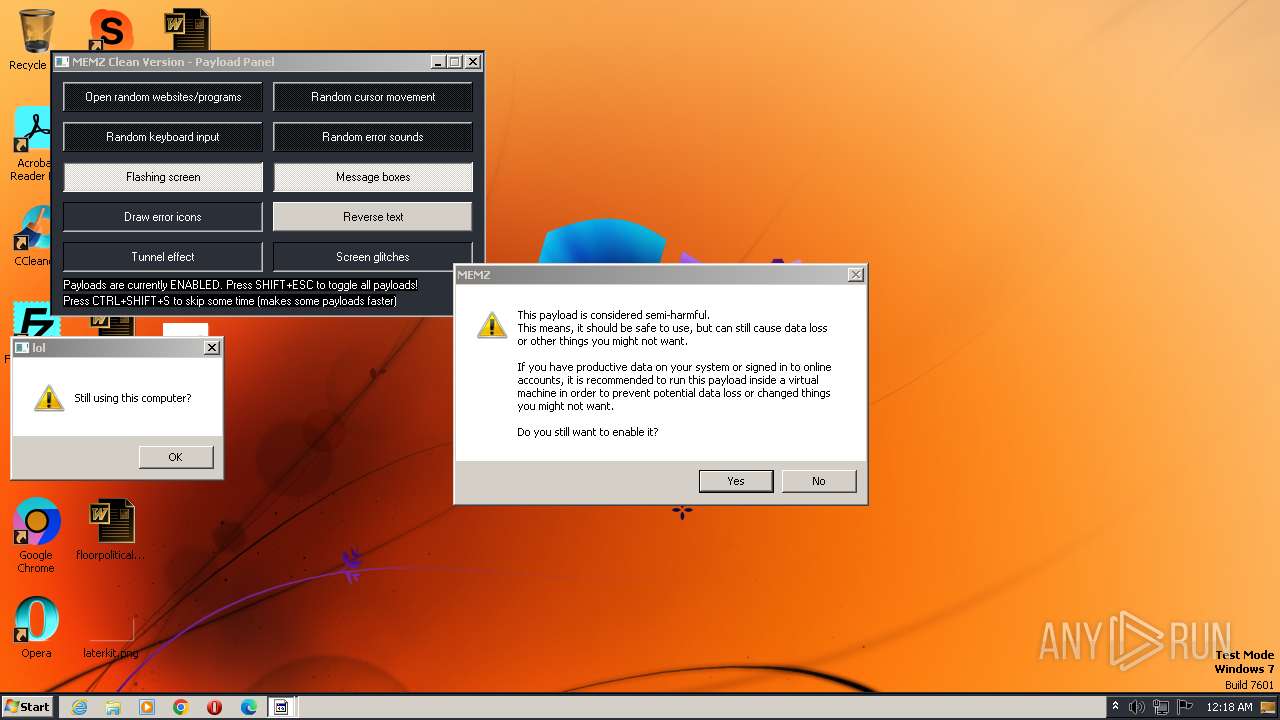Launch Microsoft Edge from the taskbar
Viewport: 1280px width, 720px height.
pos(249,707)
